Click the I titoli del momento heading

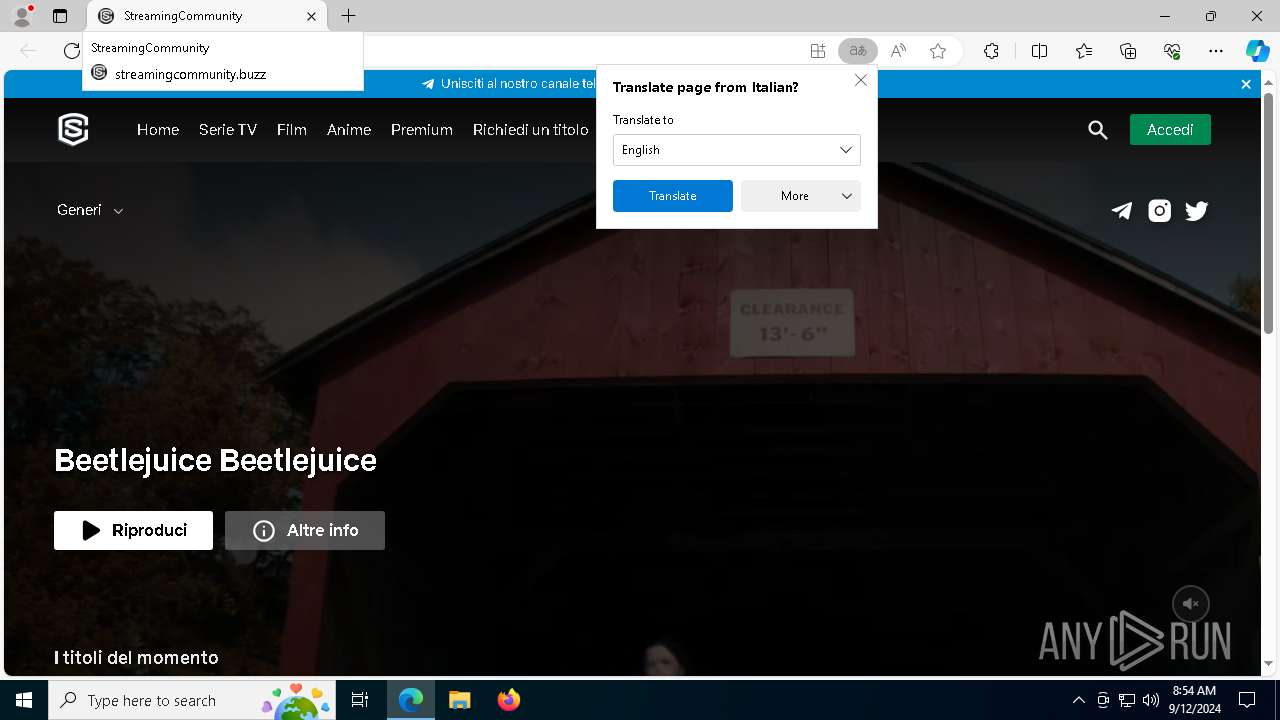click(136, 657)
